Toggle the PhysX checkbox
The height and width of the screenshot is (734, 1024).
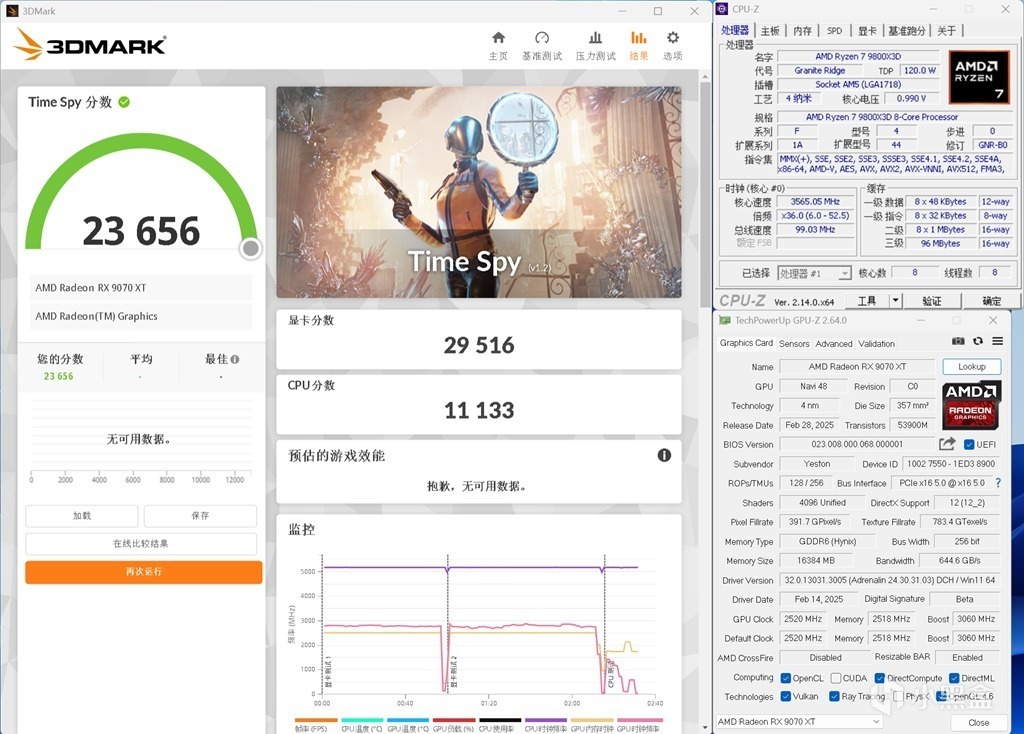click(899, 697)
